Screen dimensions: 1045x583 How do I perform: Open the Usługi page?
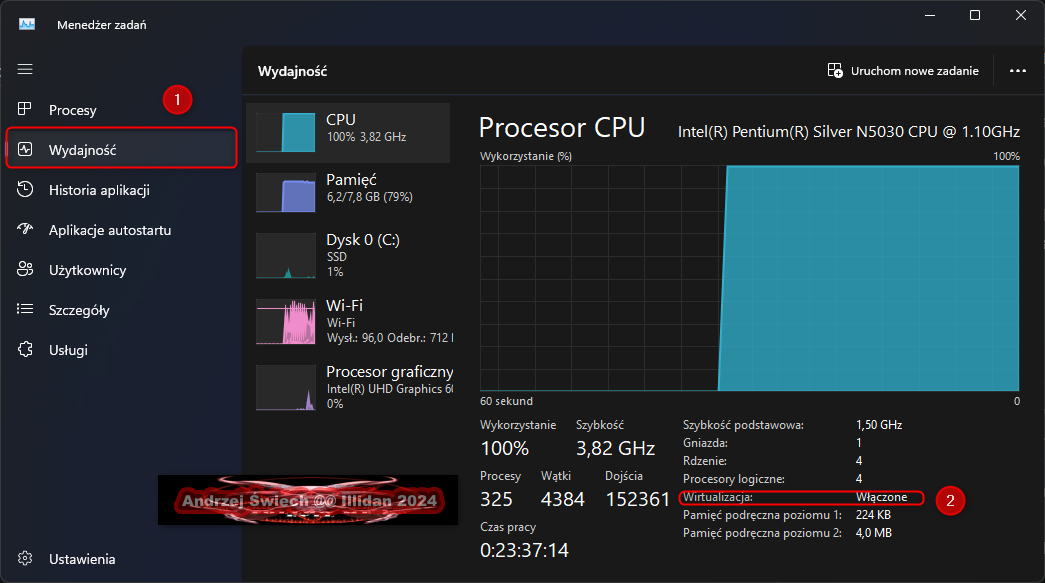pos(121,350)
